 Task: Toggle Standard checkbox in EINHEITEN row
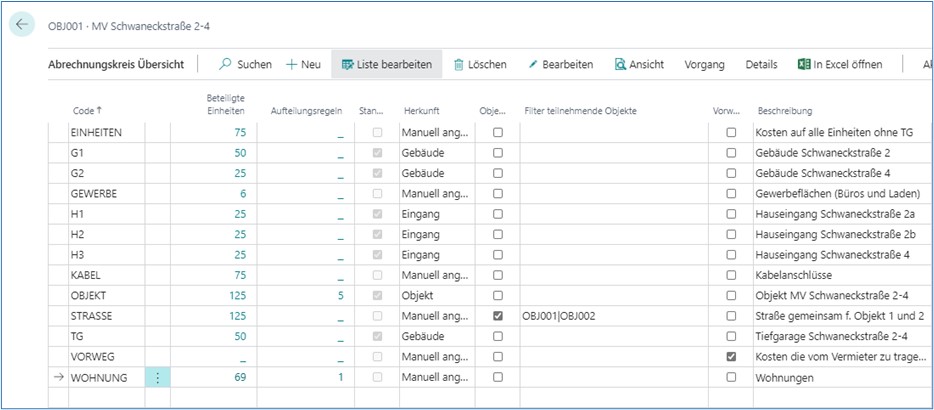pos(377,132)
